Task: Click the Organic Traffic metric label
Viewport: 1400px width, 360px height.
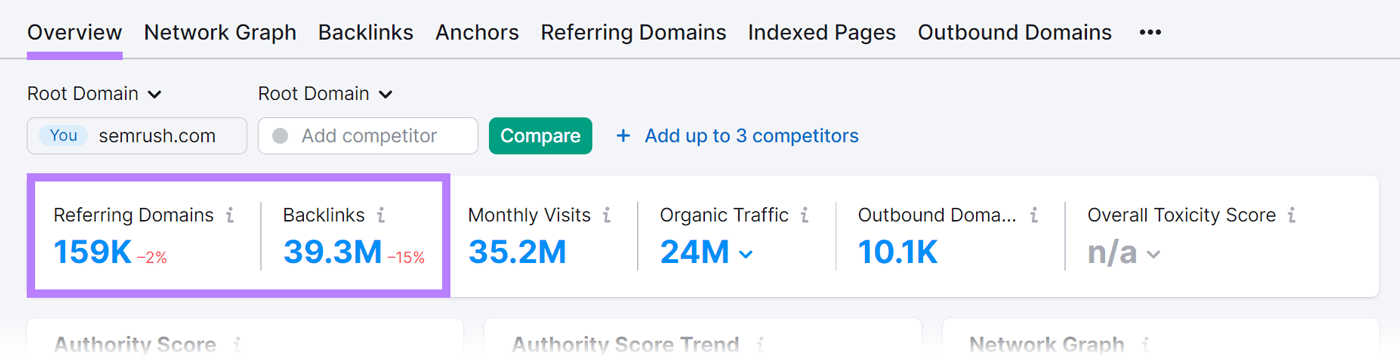Action: click(x=725, y=215)
